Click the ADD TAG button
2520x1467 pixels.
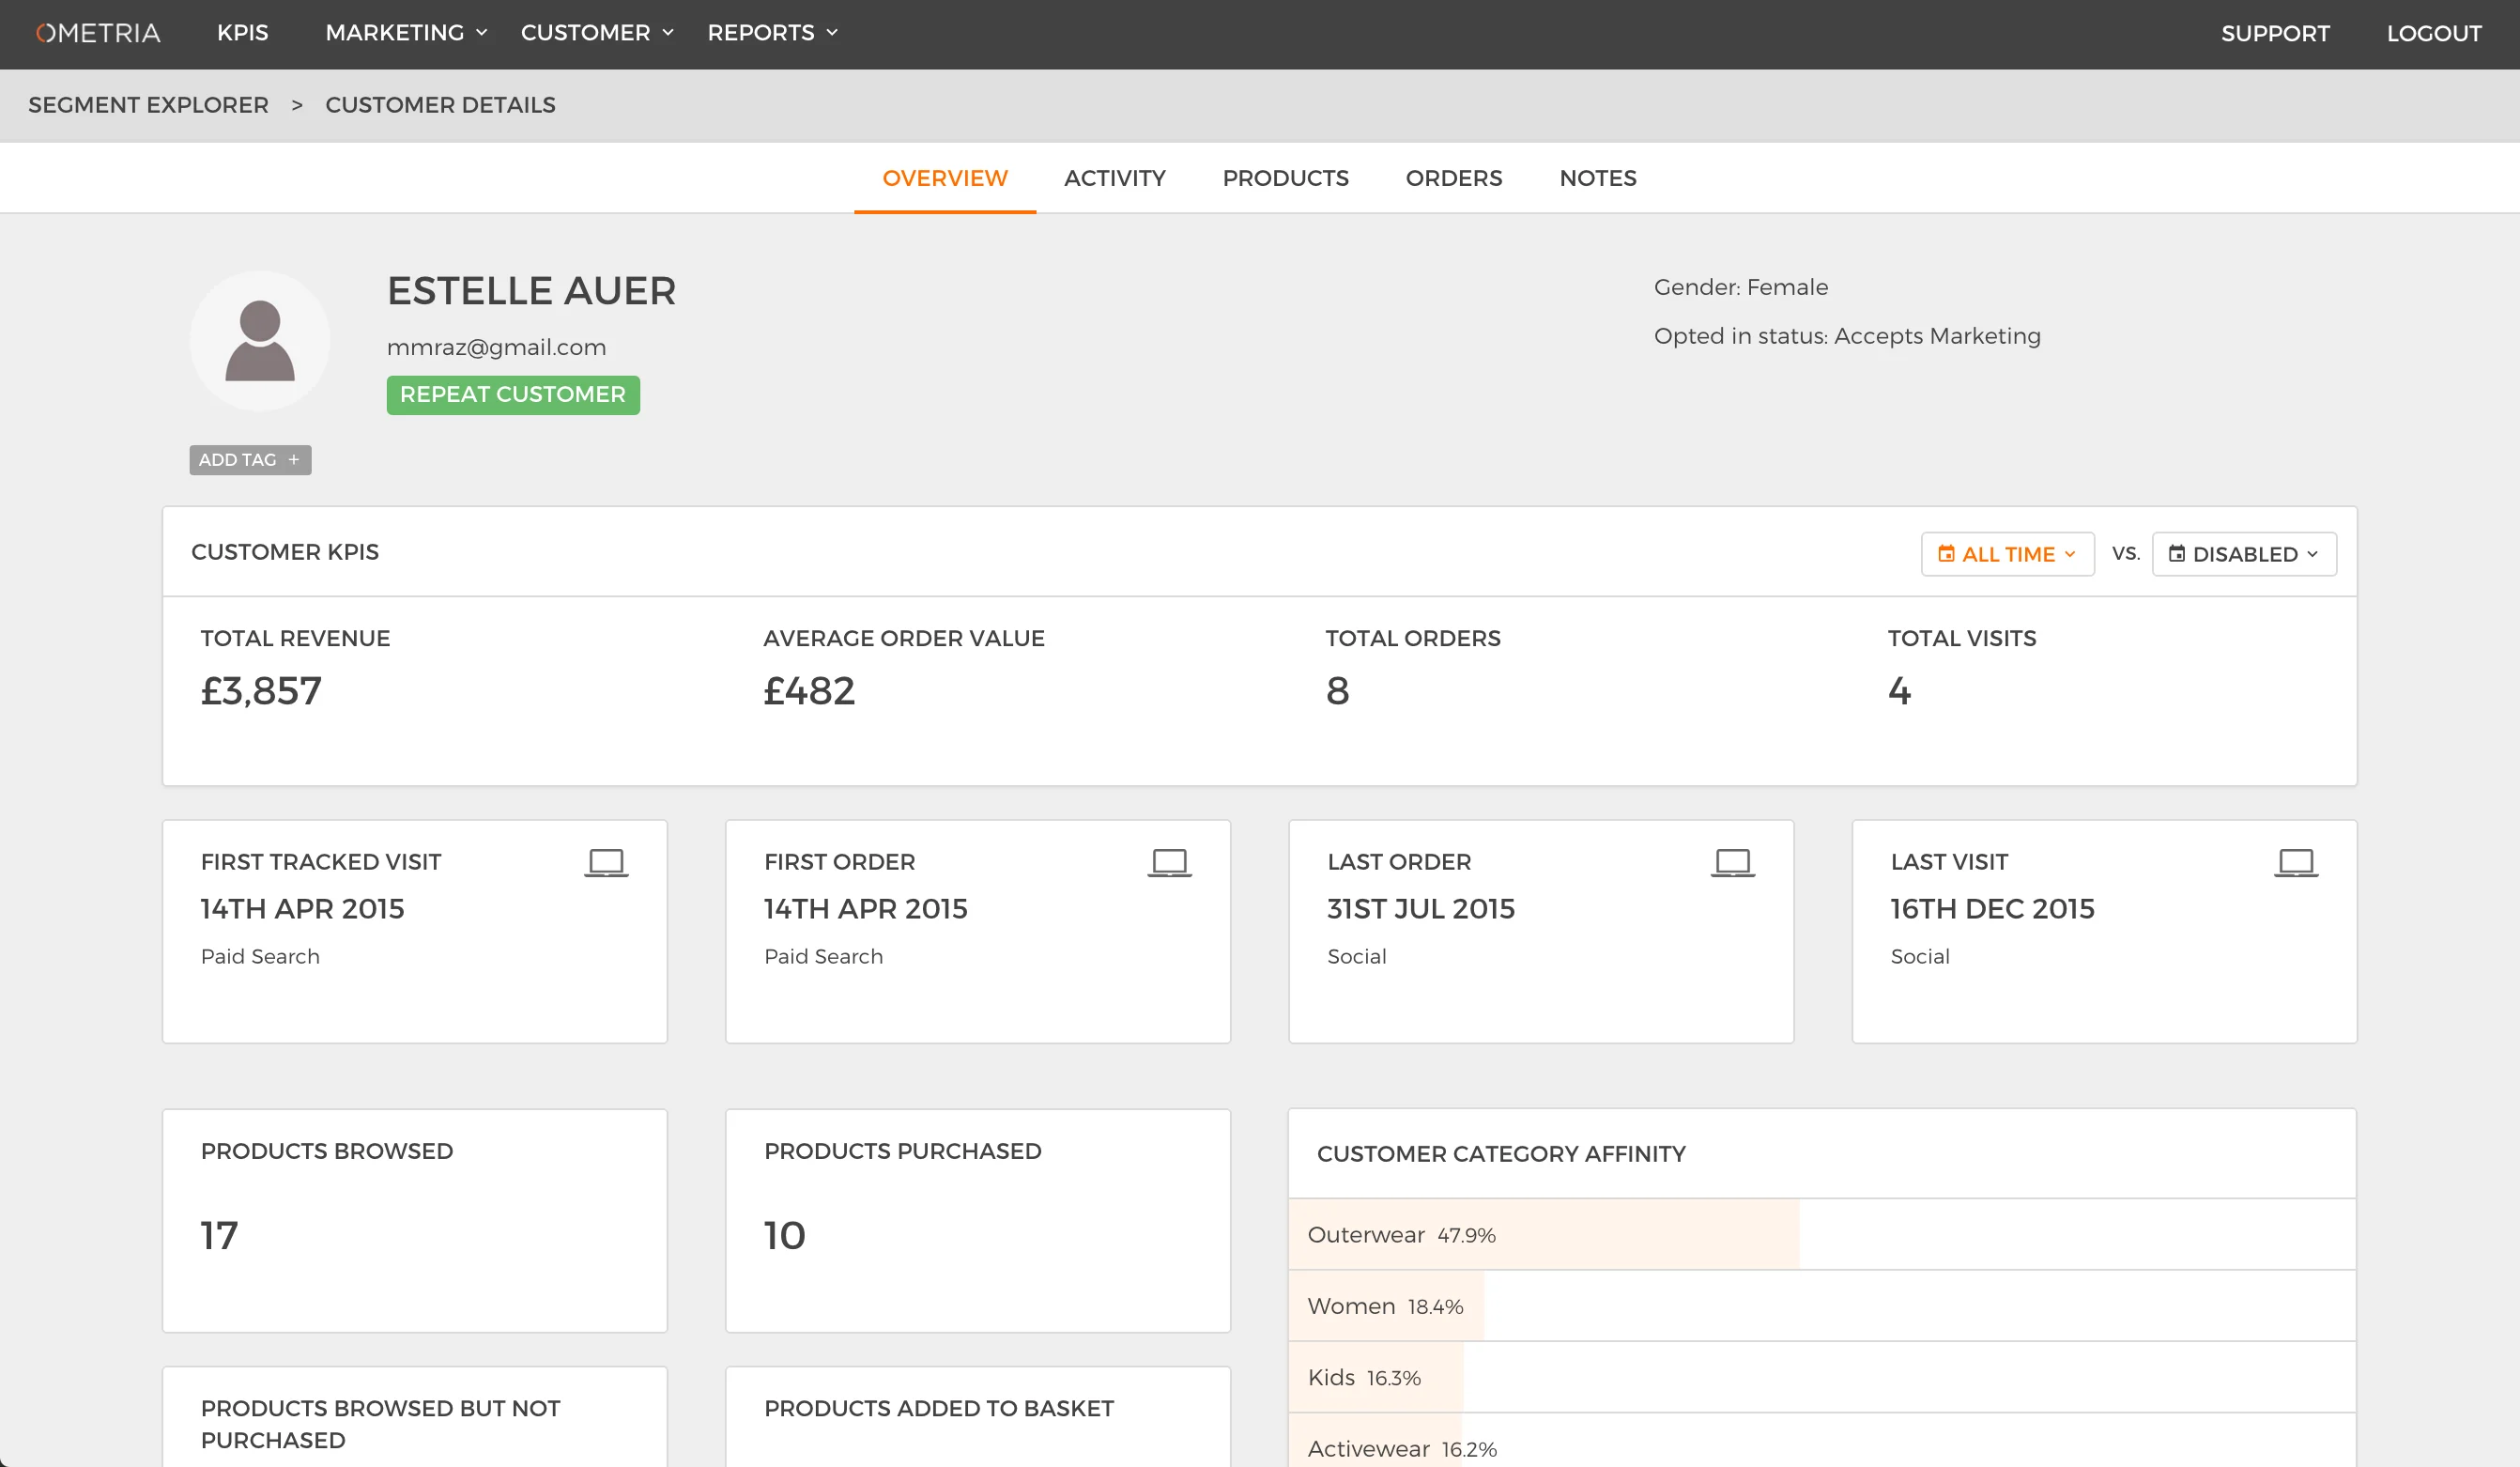[x=250, y=459]
